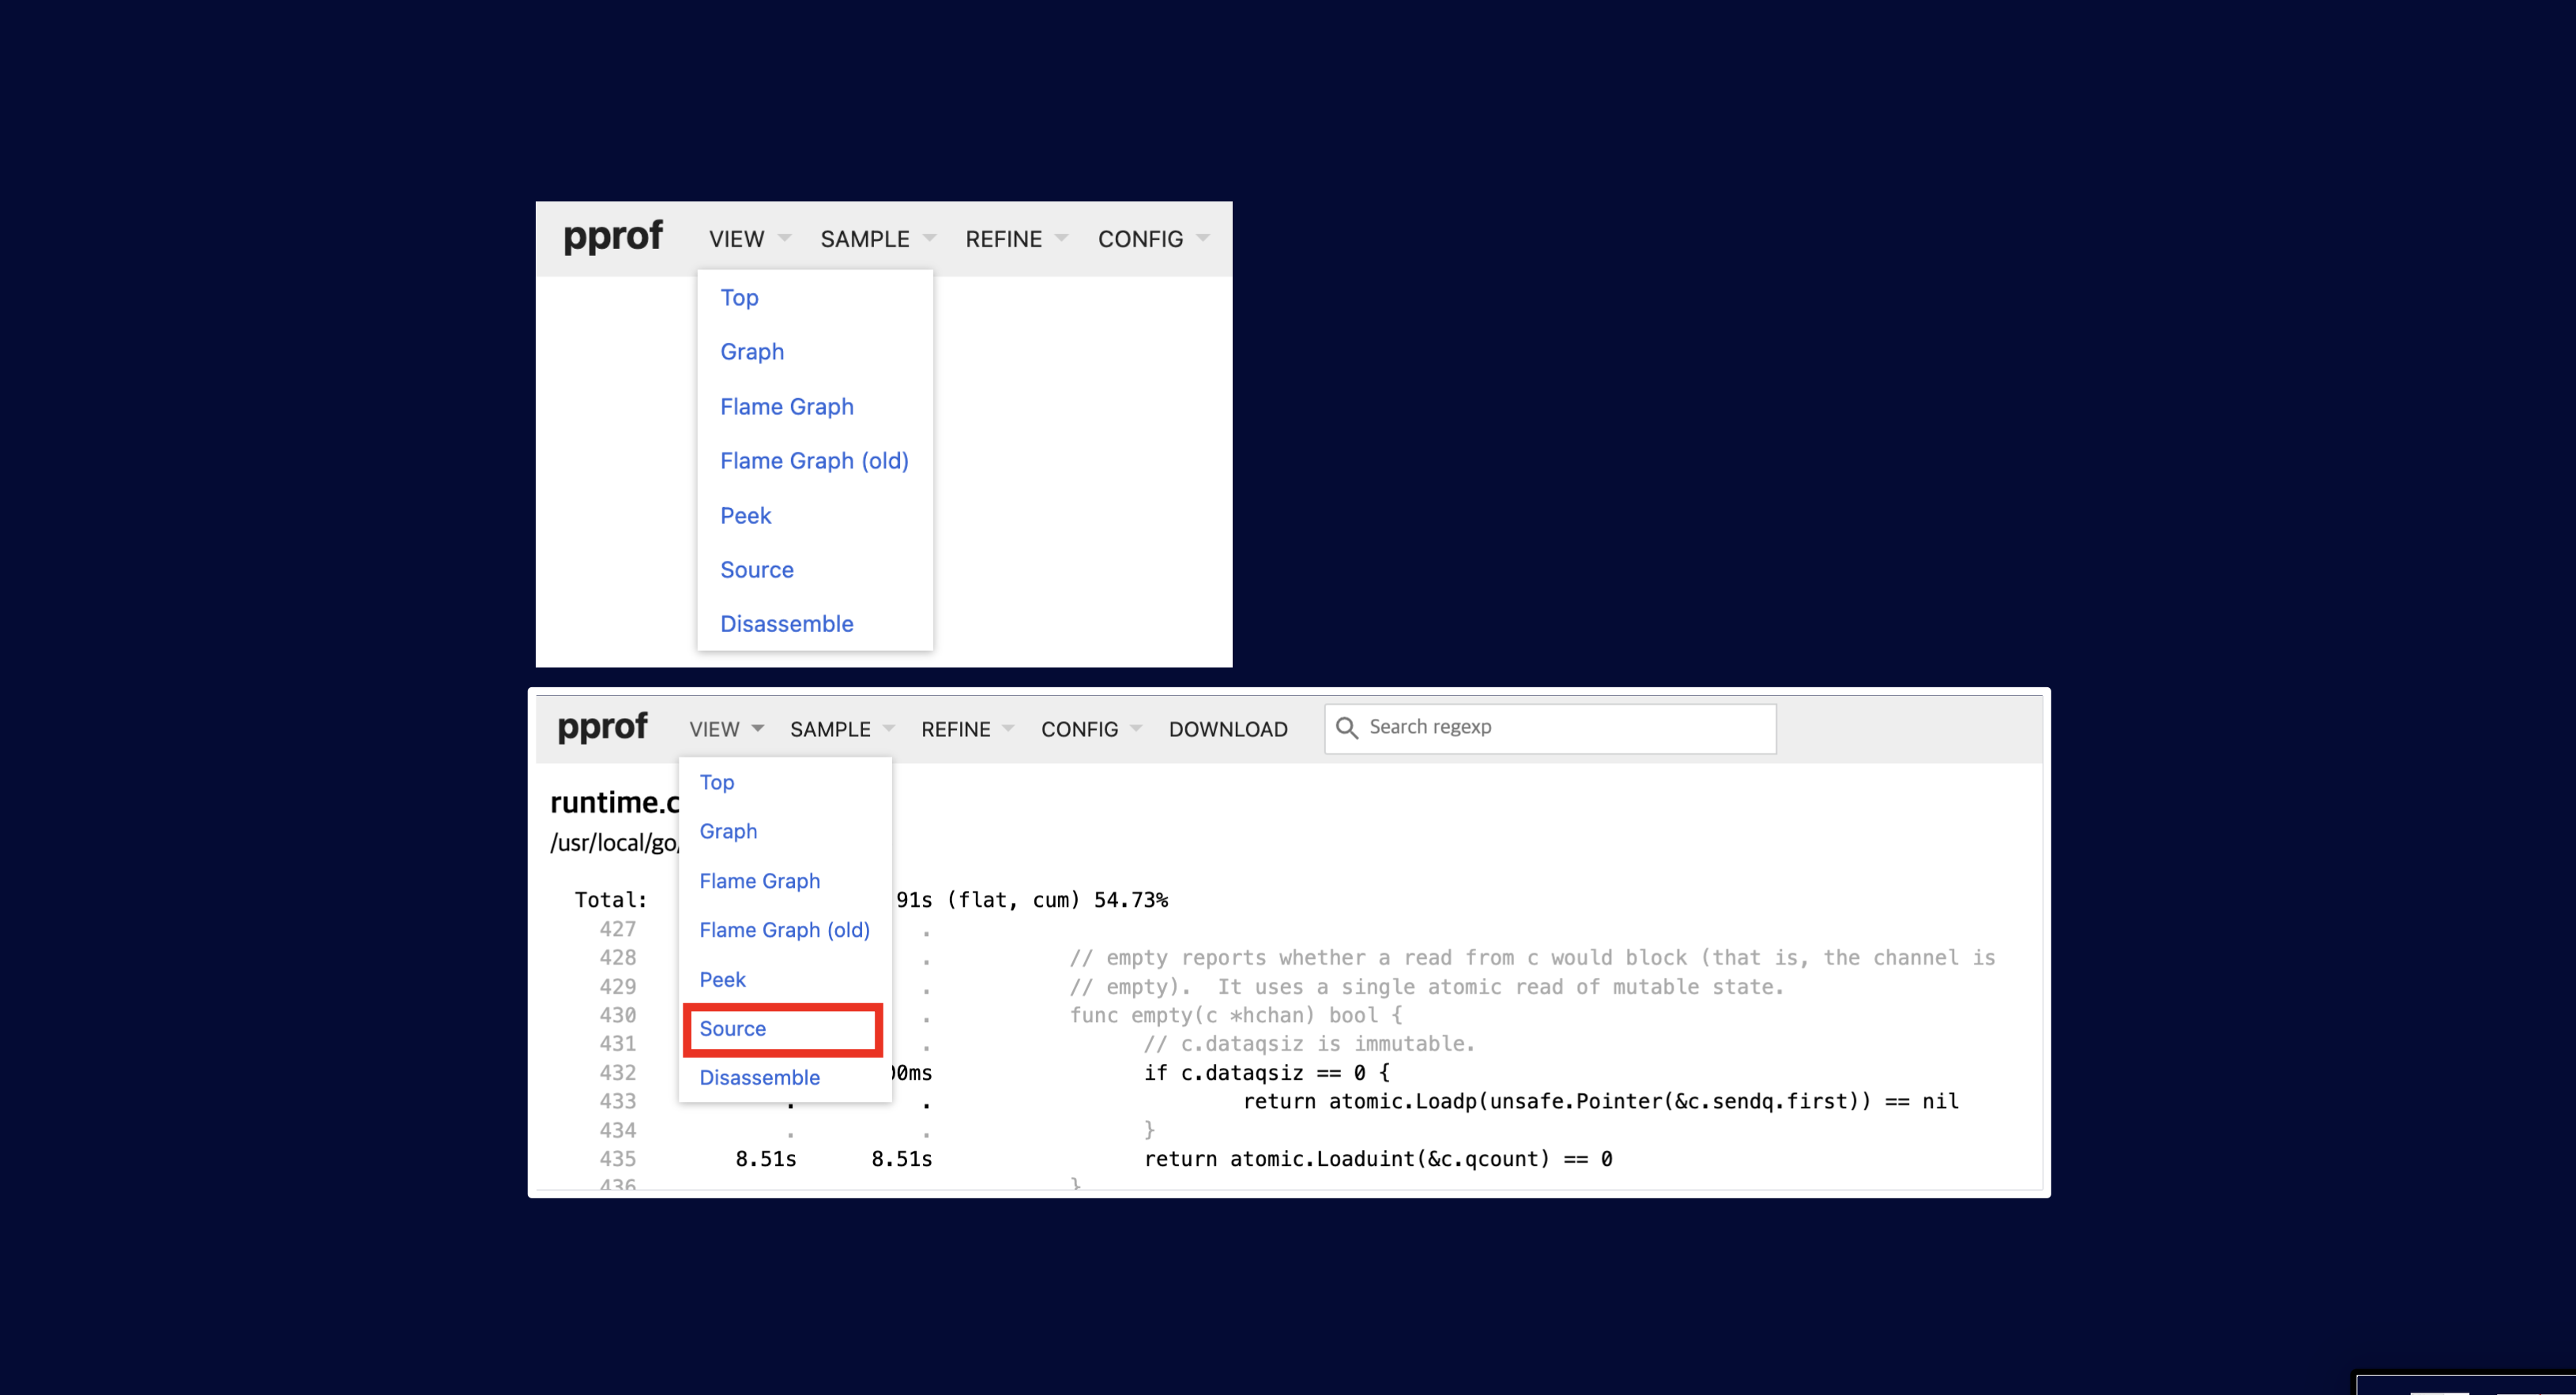Open REFINE dropdown in upper pprof window

coord(1016,239)
